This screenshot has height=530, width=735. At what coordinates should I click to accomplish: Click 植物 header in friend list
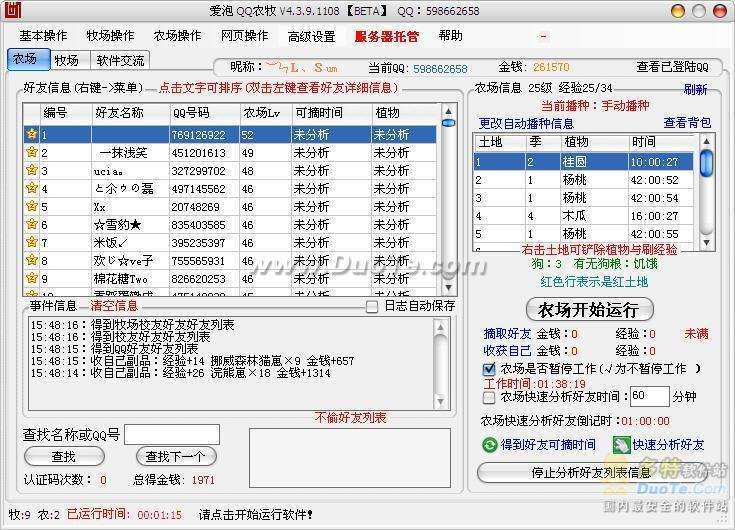(406, 113)
